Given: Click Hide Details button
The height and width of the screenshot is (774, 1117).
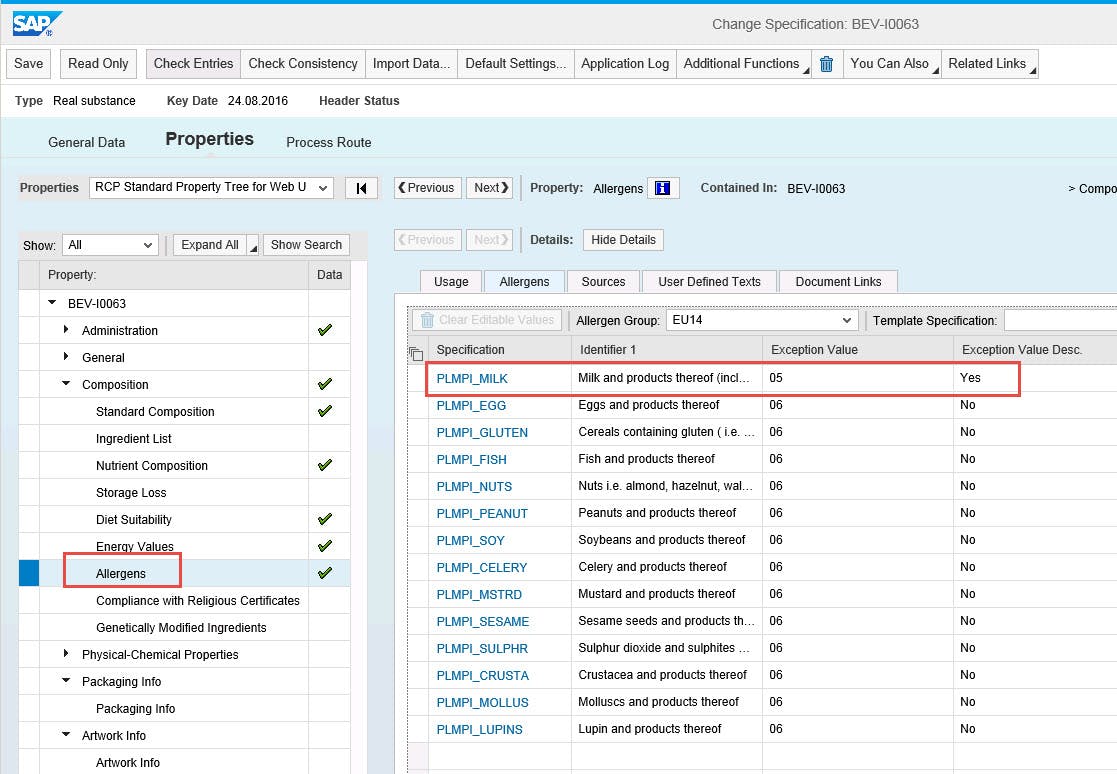Looking at the screenshot, I should pyautogui.click(x=623, y=240).
